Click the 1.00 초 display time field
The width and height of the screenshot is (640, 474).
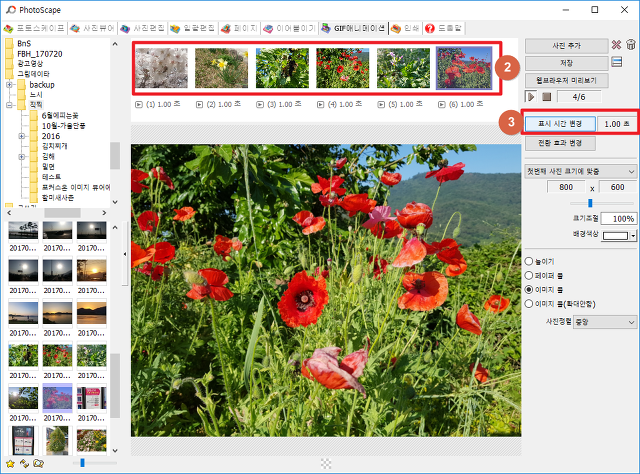(x=616, y=124)
